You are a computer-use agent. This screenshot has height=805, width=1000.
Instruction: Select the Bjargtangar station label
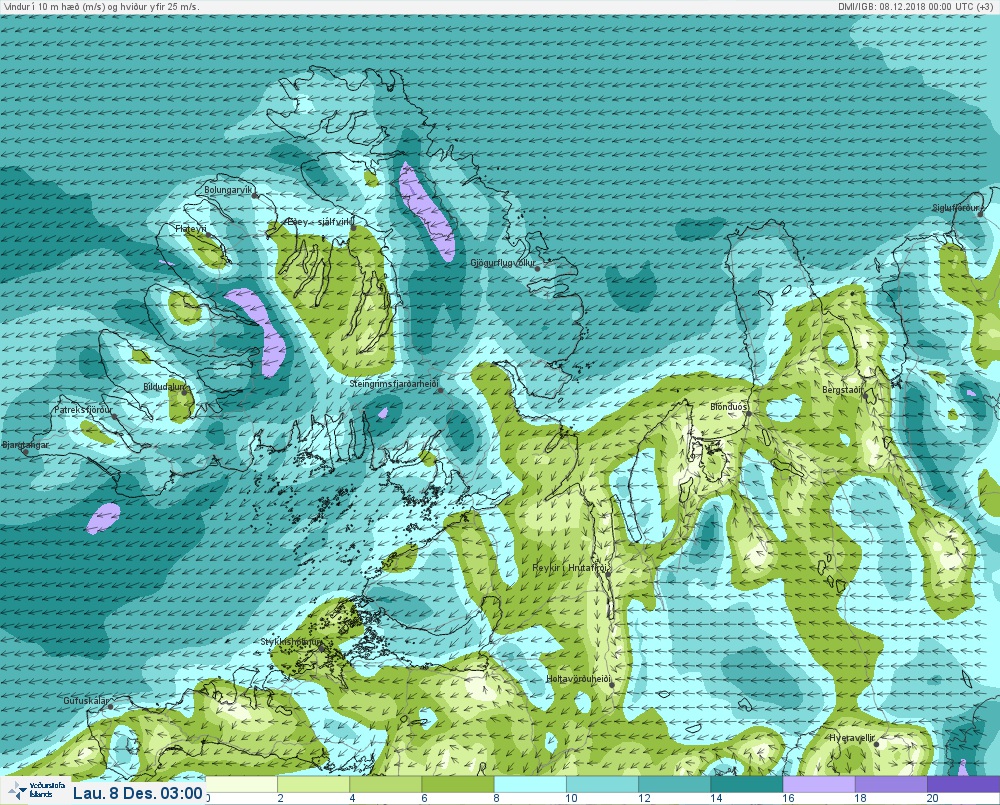coord(26,445)
